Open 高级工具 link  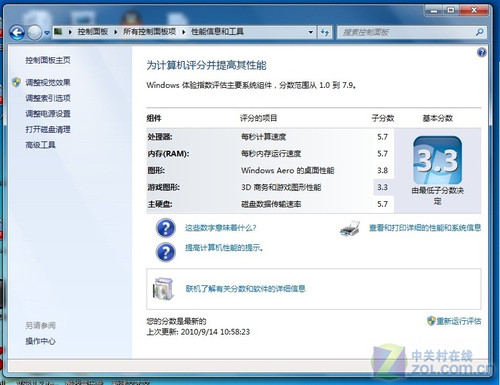pos(40,145)
